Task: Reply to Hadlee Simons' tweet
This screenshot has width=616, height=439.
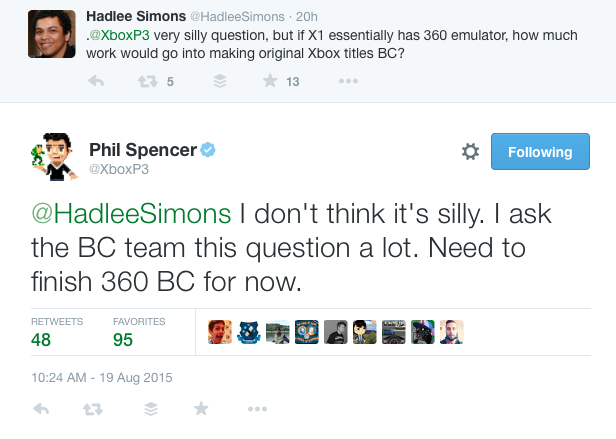Action: [96, 81]
